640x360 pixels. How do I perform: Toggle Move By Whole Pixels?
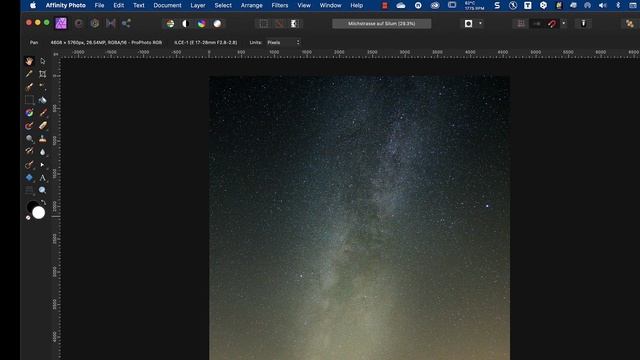(x=536, y=24)
